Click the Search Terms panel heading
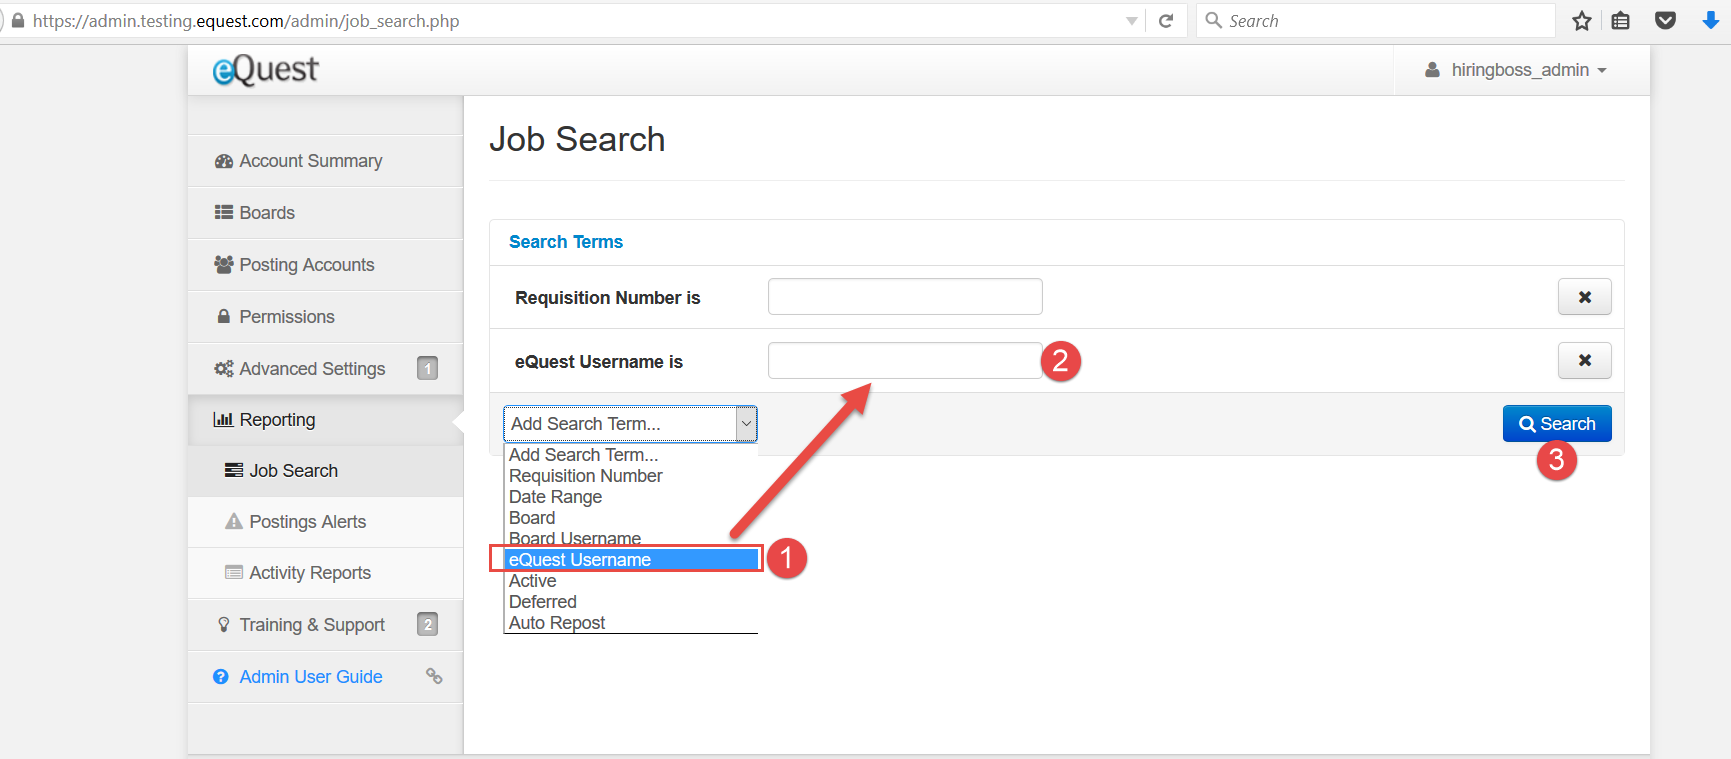This screenshot has width=1731, height=759. [x=566, y=242]
